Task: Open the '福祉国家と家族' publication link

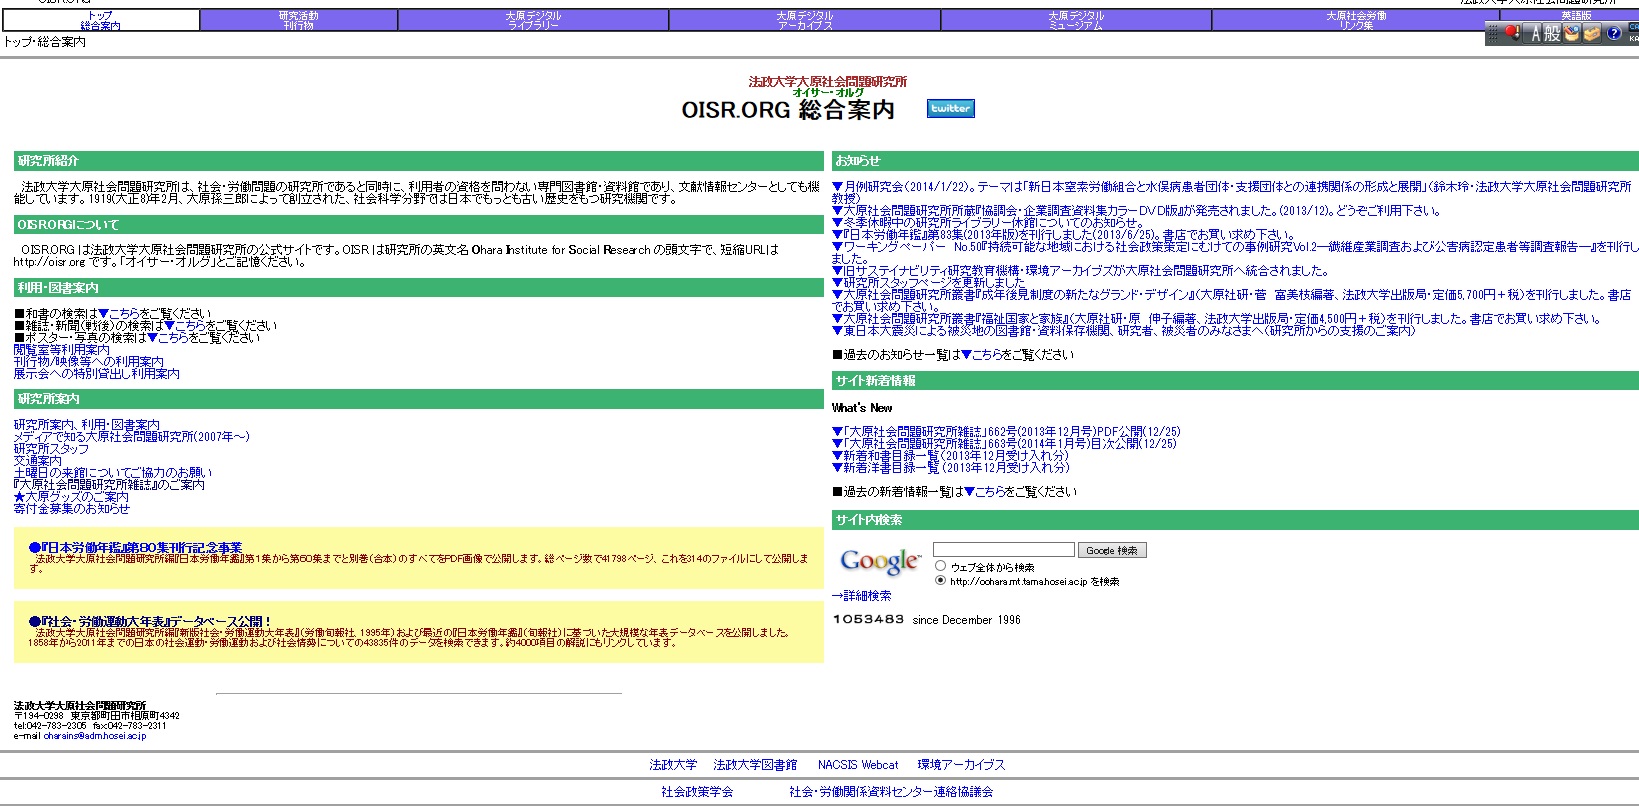Action: click(1216, 319)
